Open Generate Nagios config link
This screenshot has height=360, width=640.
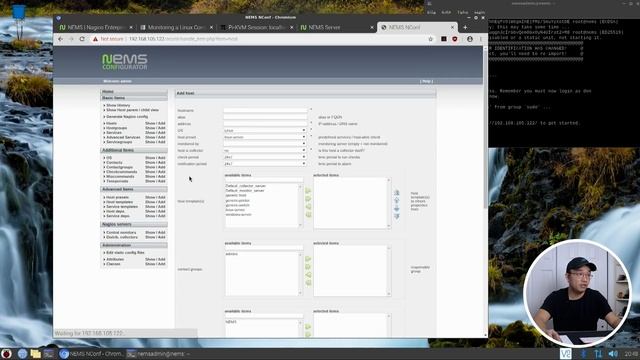point(127,117)
